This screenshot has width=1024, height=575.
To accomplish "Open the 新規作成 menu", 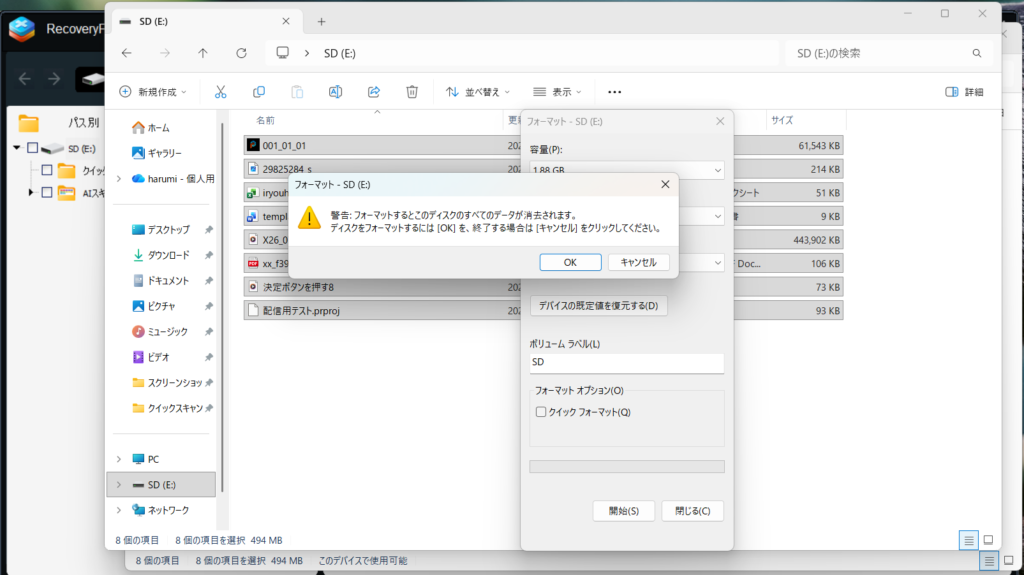I will (154, 92).
